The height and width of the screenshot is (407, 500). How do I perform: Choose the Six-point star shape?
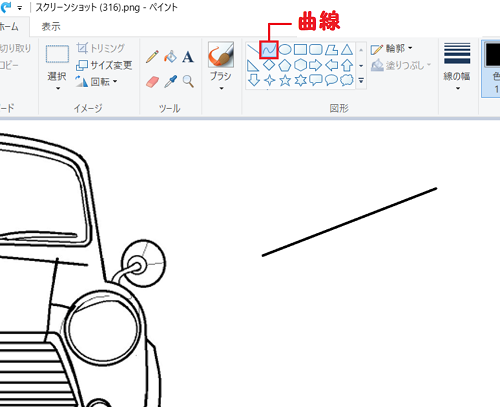tap(300, 80)
